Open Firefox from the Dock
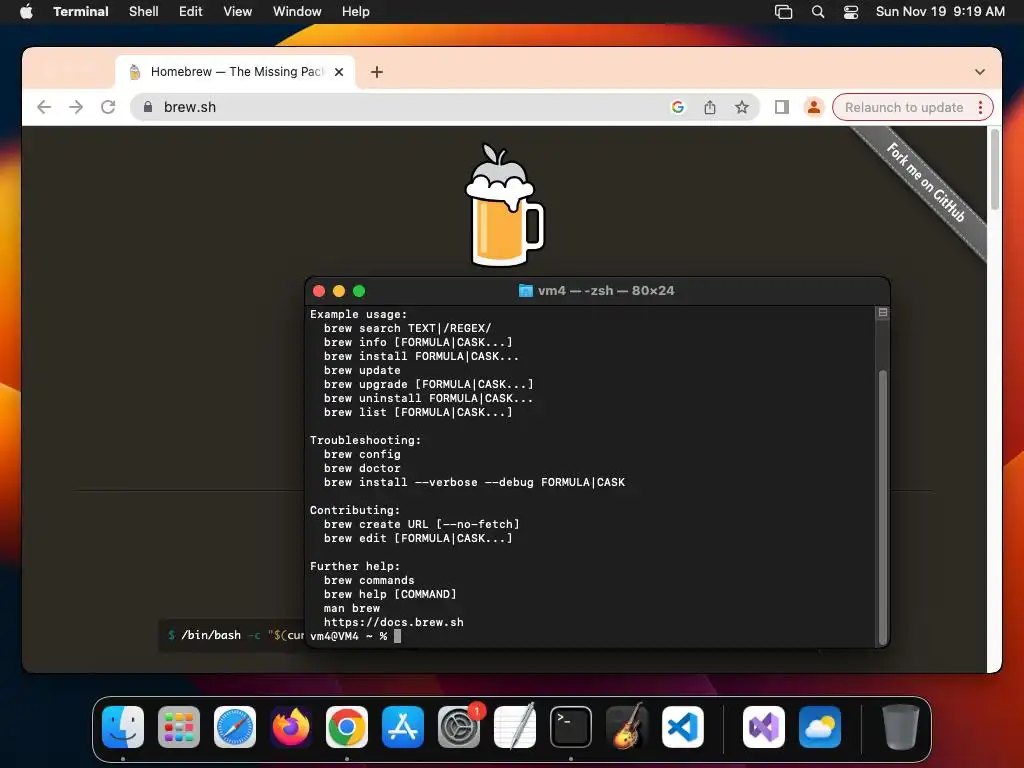The width and height of the screenshot is (1024, 768). pos(291,727)
